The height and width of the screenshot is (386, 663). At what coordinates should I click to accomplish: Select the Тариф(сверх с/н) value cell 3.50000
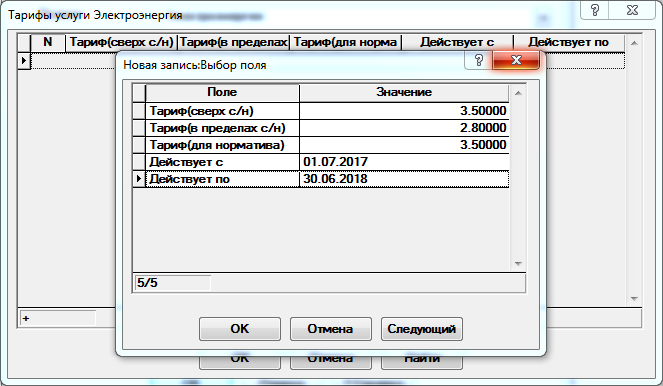click(x=404, y=111)
